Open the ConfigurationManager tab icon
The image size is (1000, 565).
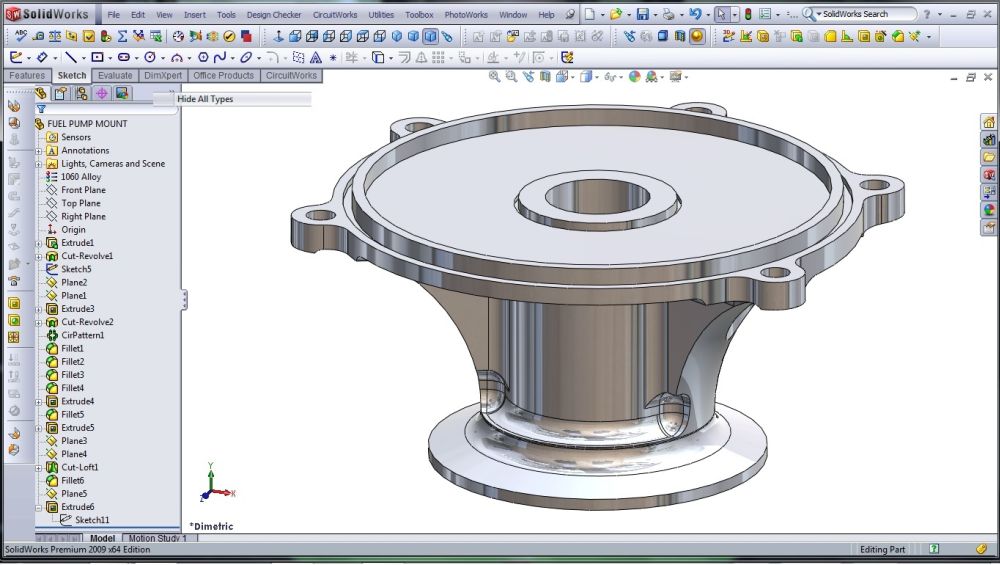coord(81,94)
